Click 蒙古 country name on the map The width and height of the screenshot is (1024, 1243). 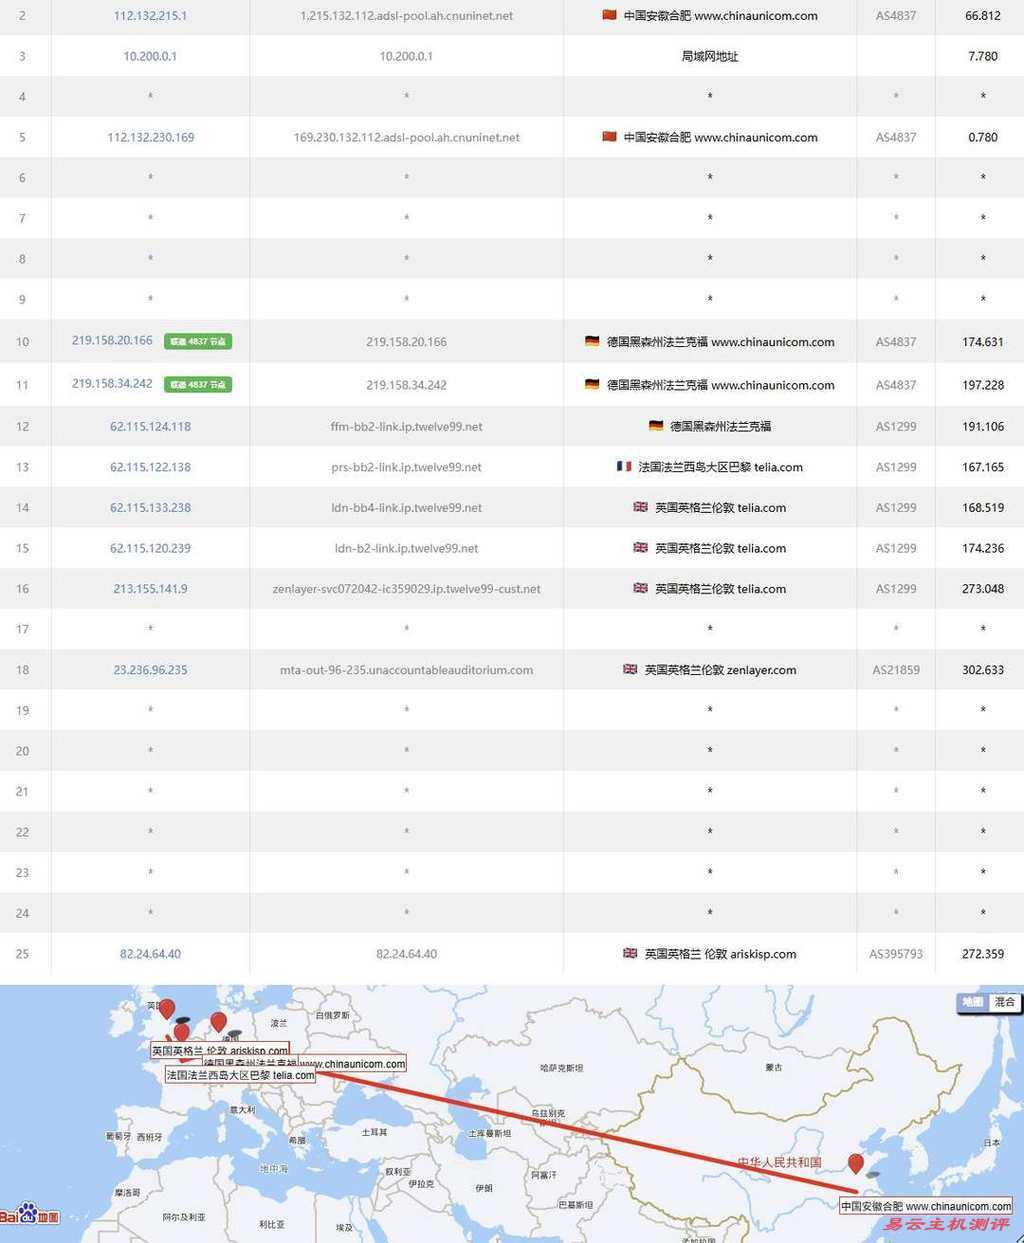pos(774,1067)
